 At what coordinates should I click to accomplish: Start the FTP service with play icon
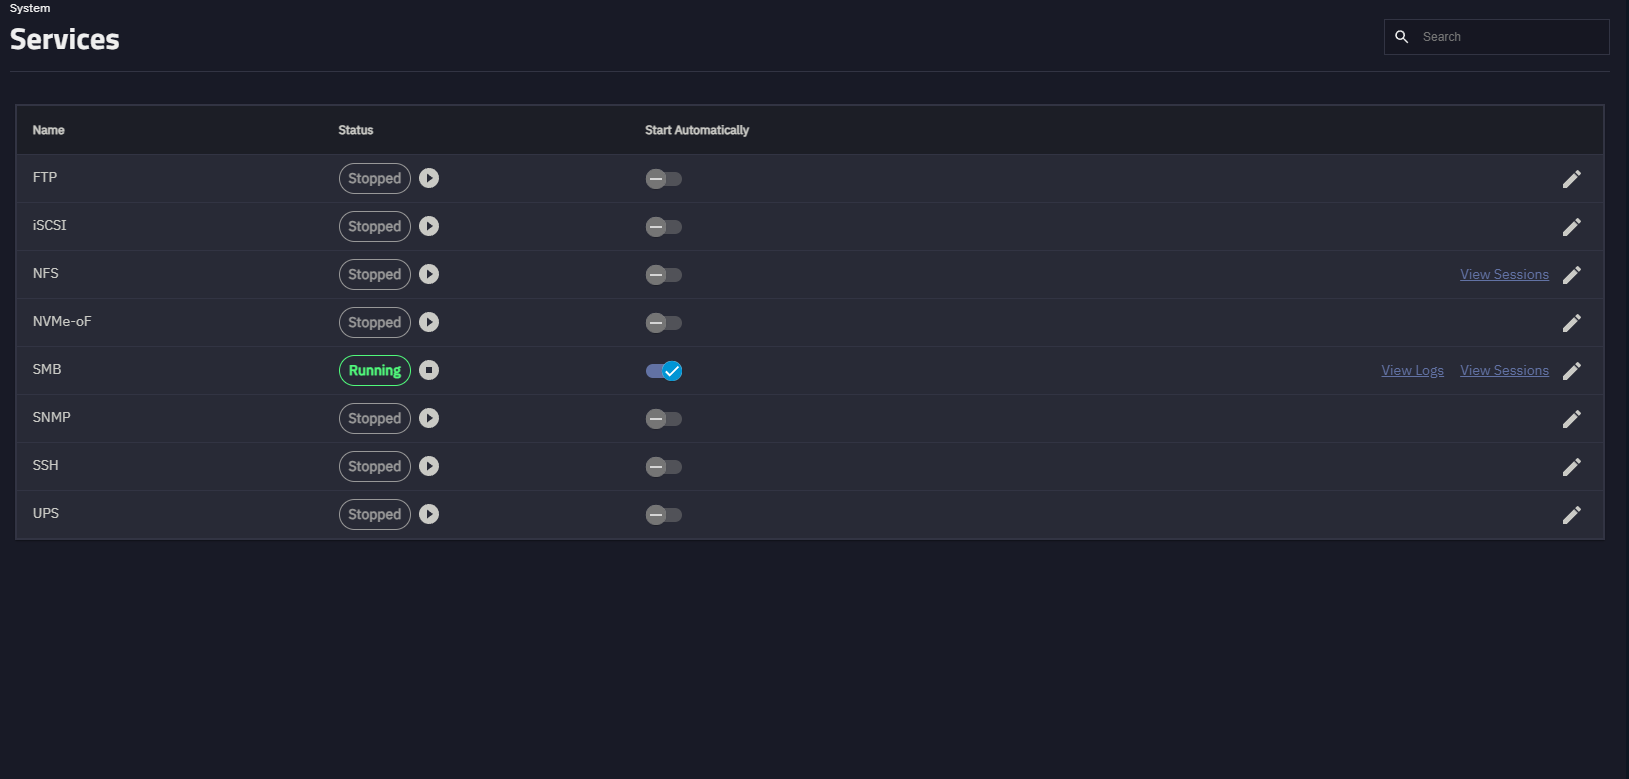pos(429,178)
